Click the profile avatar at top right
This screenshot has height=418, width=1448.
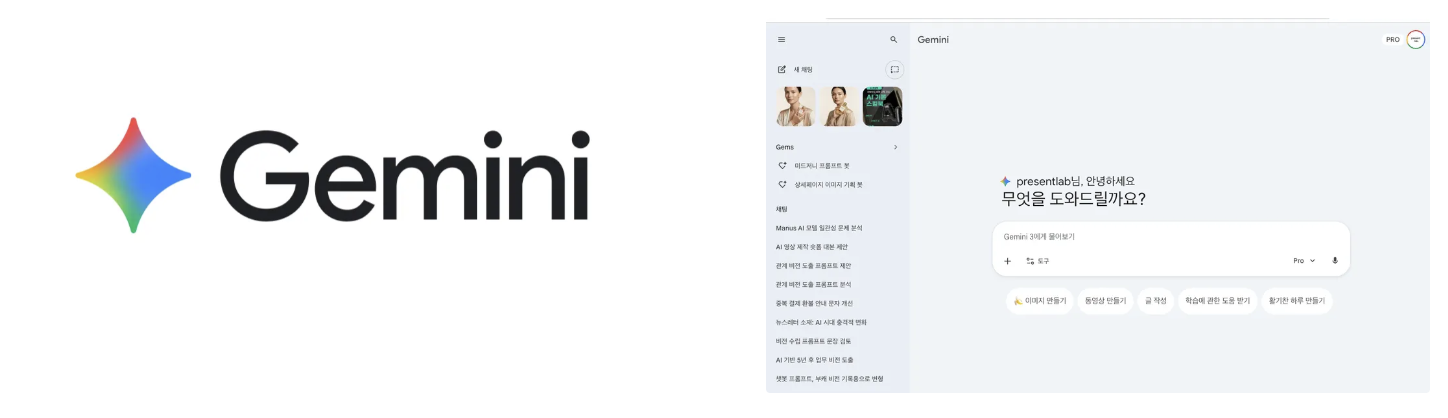click(1415, 40)
